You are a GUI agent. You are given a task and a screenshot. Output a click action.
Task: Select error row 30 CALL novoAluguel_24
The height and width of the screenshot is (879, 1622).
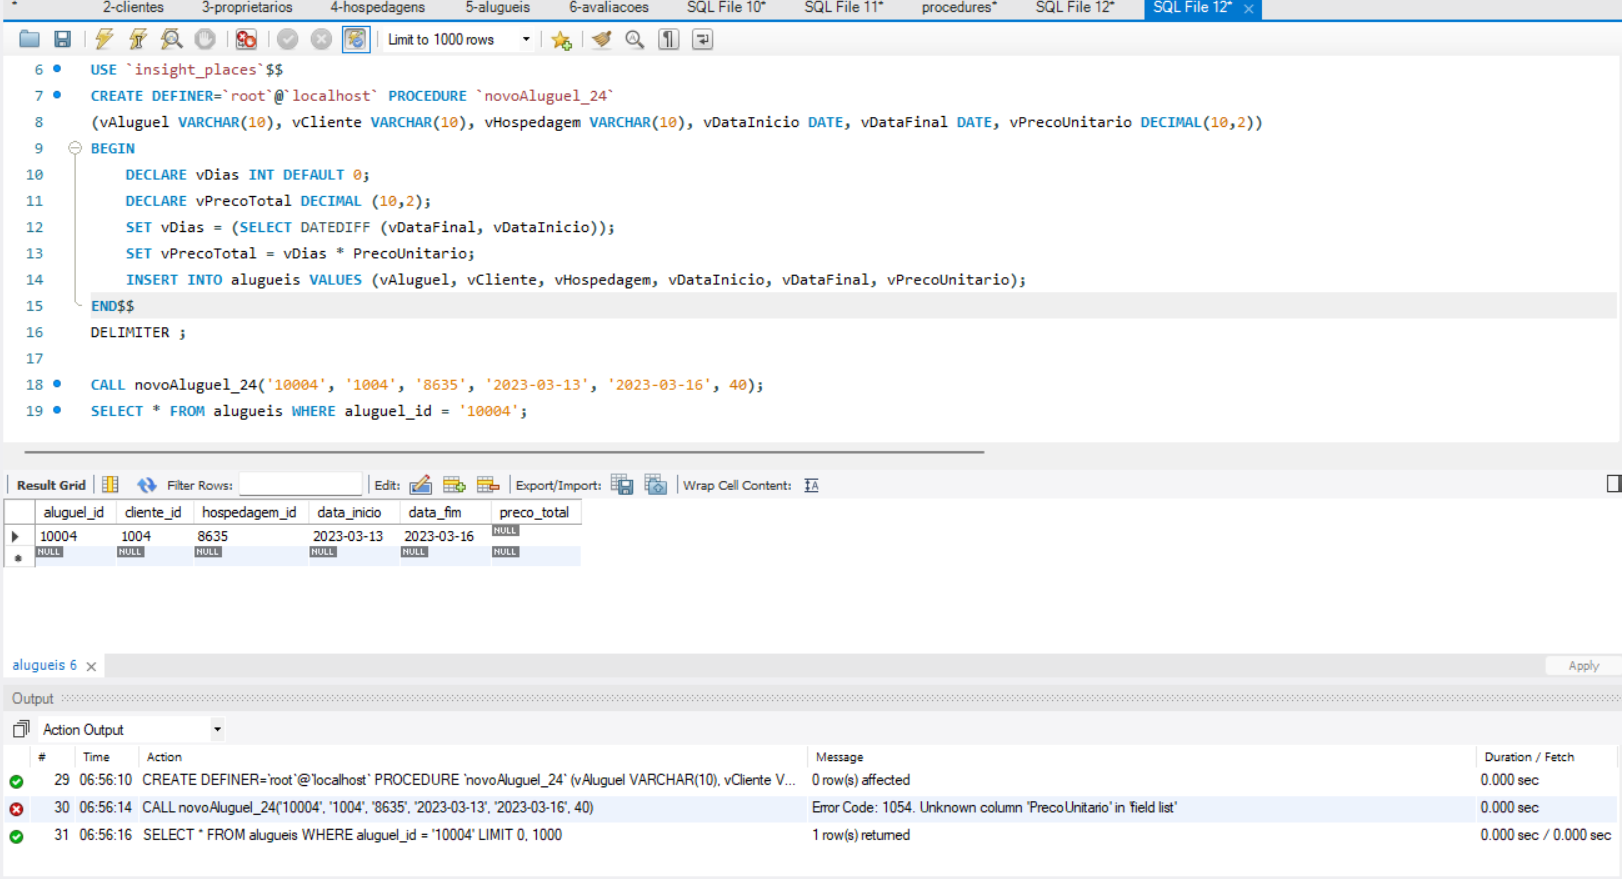pyautogui.click(x=811, y=808)
